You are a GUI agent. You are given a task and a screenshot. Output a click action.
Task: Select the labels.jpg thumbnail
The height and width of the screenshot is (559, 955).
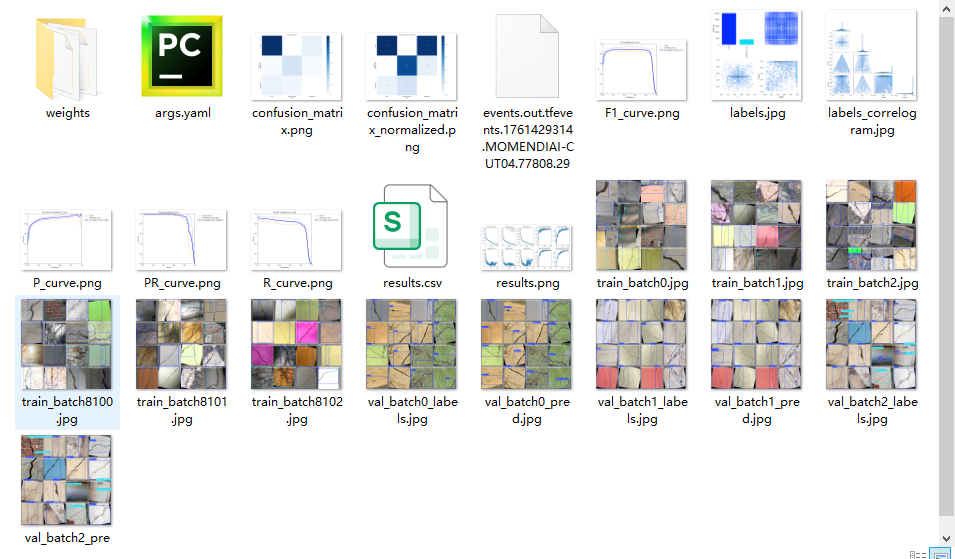[x=756, y=55]
